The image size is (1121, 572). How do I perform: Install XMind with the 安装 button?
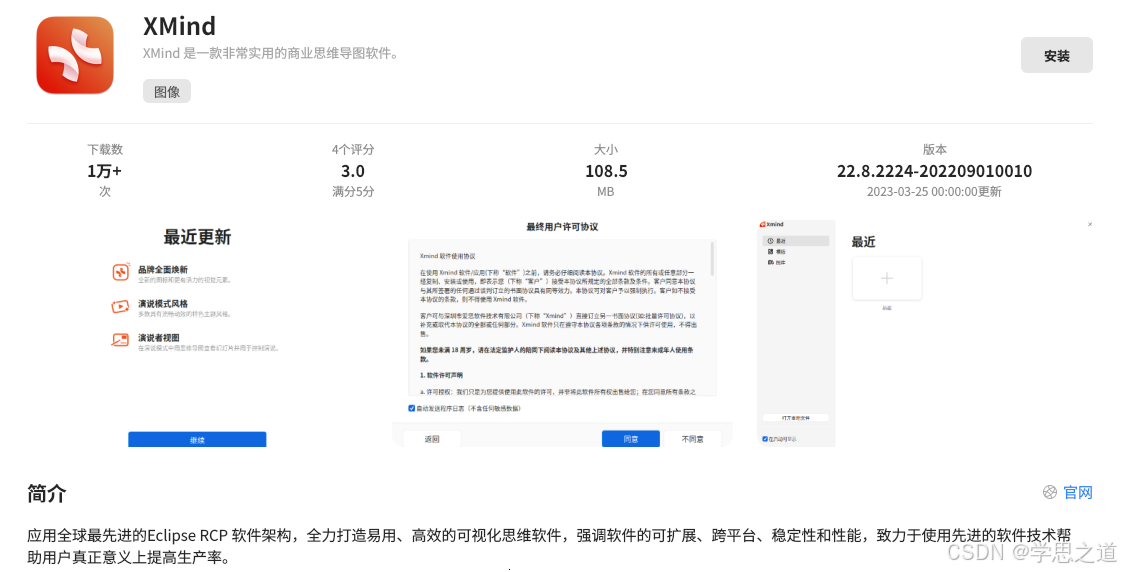click(x=1056, y=56)
